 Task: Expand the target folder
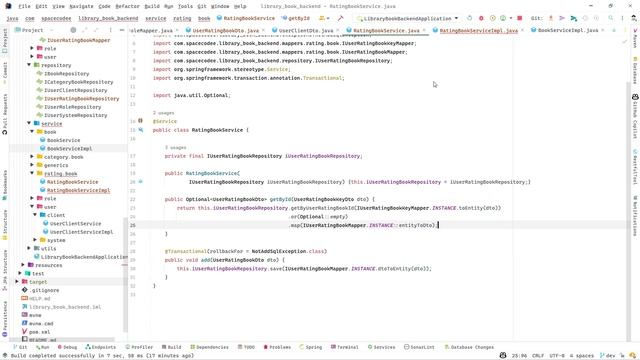[x=17, y=282]
